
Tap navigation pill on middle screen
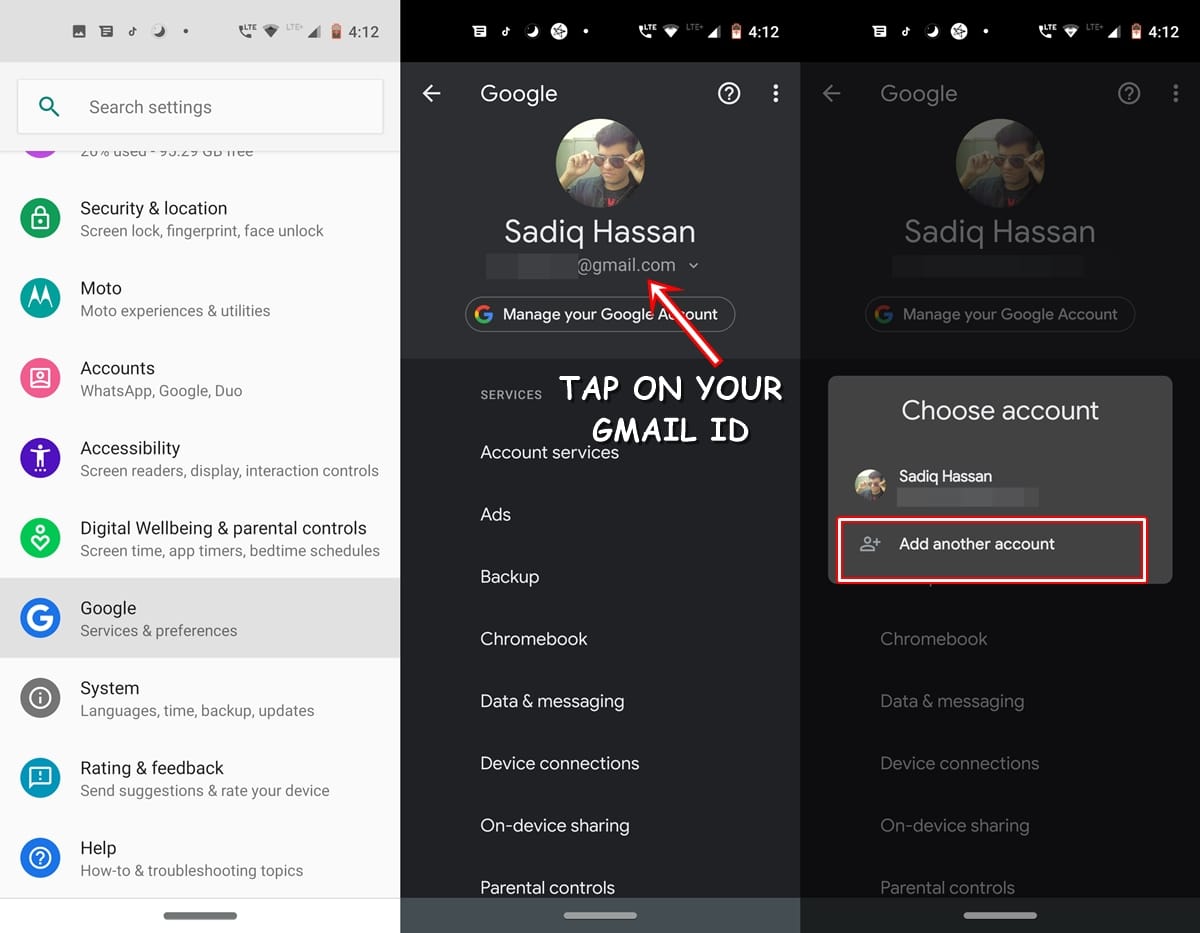point(600,915)
